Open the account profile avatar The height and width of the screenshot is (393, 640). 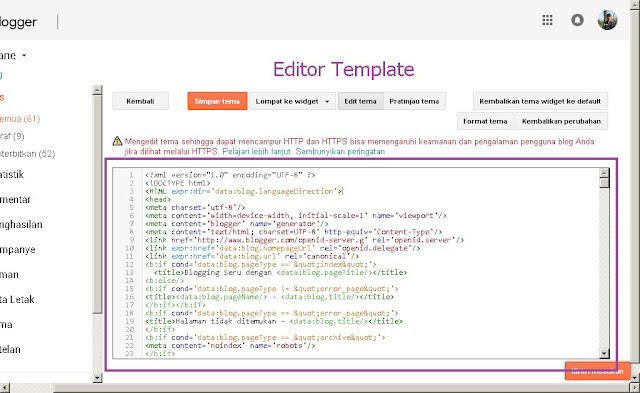point(607,20)
